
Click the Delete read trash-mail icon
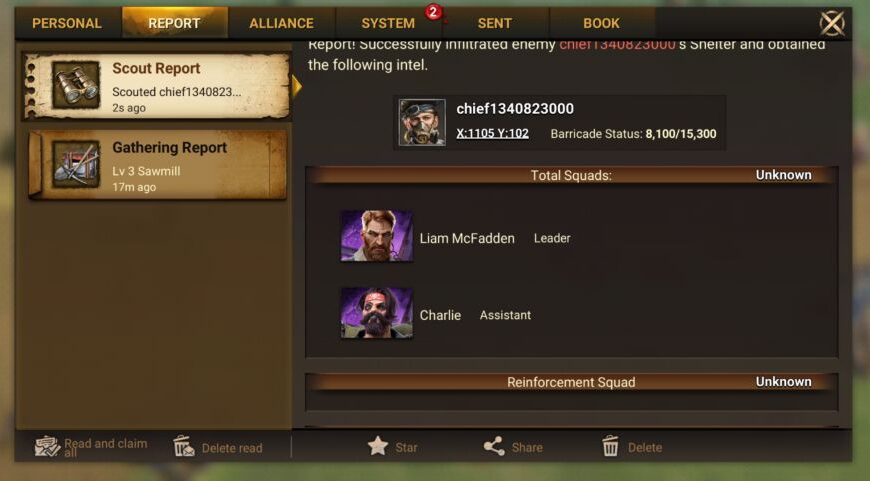(184, 446)
